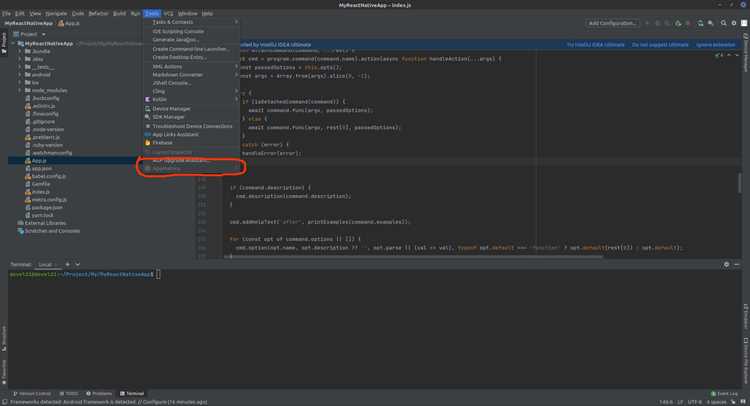Screen dimensions: 750x406
Task: Open Device File Explorer side button
Action: [746, 360]
